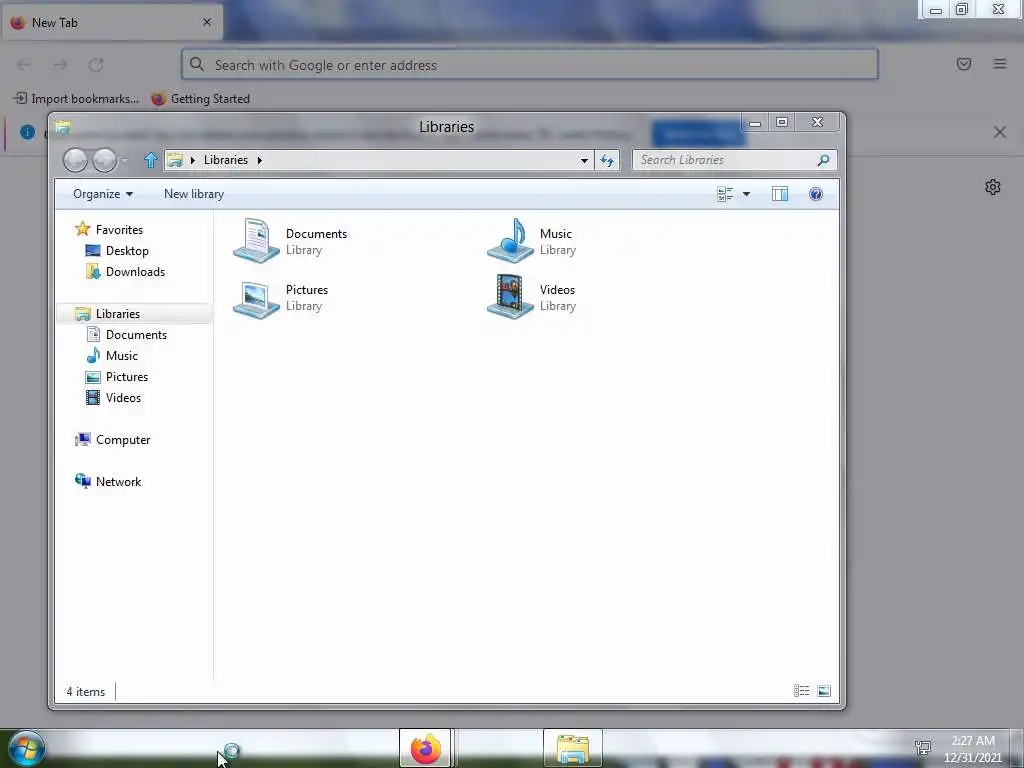Select Music in navigation tree
Viewport: 1024px width, 768px height.
(x=122, y=356)
